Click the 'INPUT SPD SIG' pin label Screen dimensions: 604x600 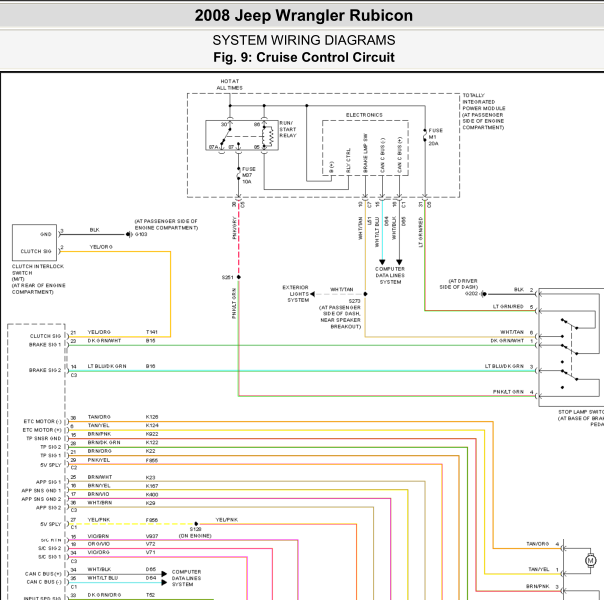tap(42, 598)
